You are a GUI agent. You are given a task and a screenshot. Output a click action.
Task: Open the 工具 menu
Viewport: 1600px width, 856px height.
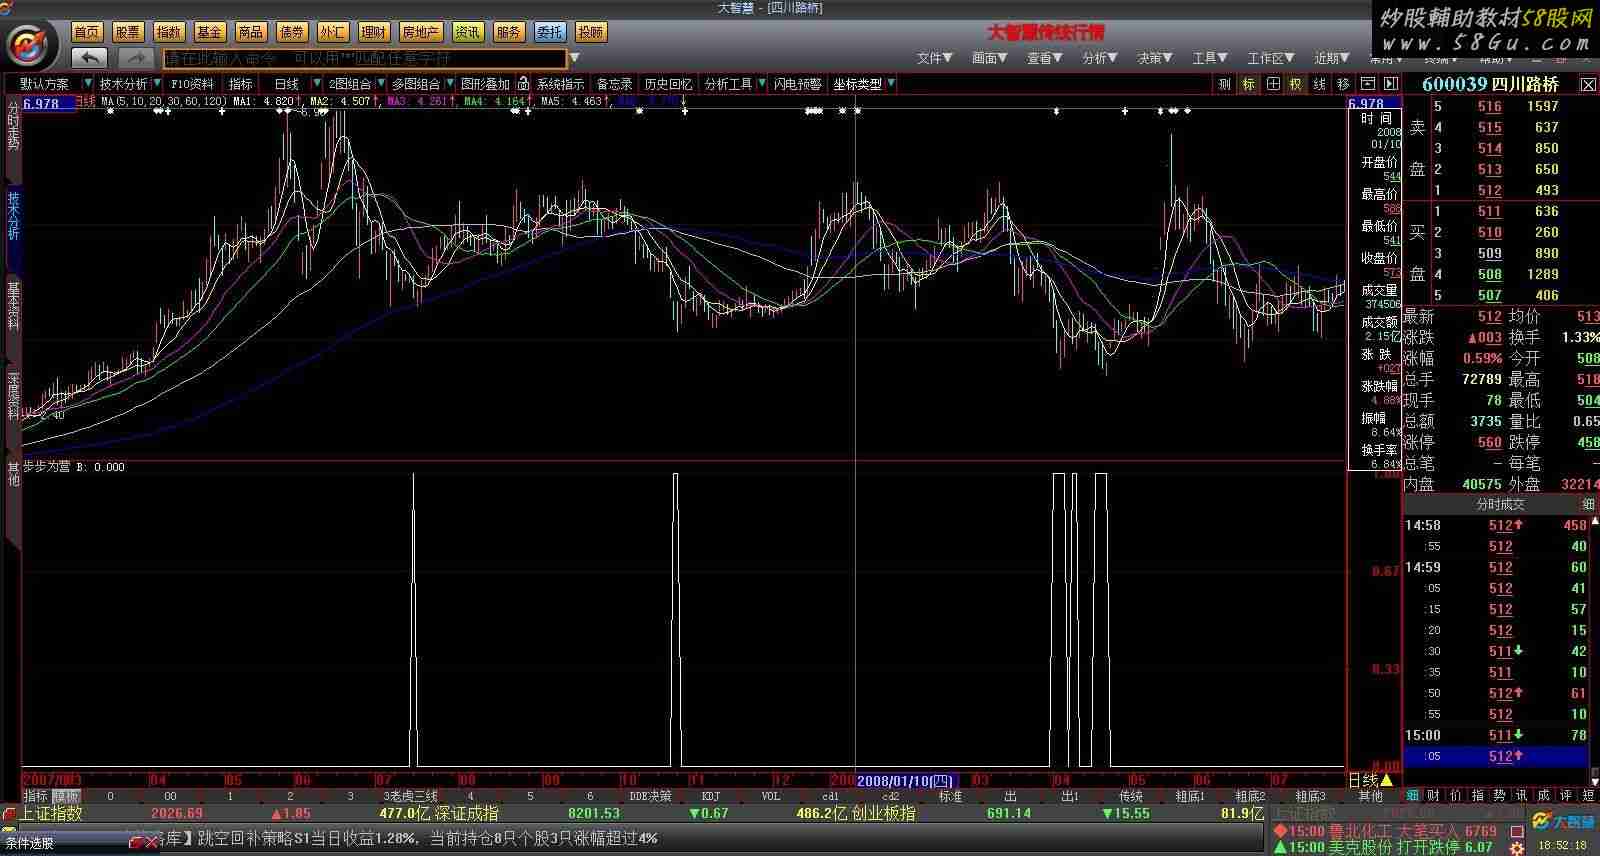(x=1209, y=58)
